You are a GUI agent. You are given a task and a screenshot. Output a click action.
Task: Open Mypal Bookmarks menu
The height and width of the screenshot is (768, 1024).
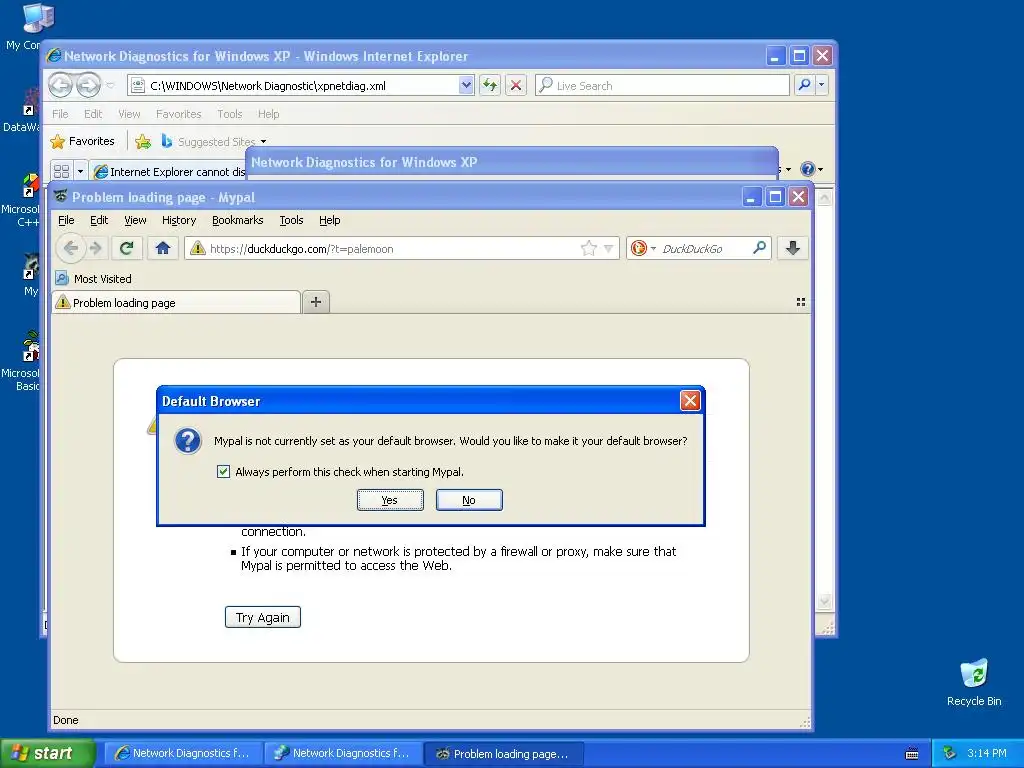tap(238, 220)
